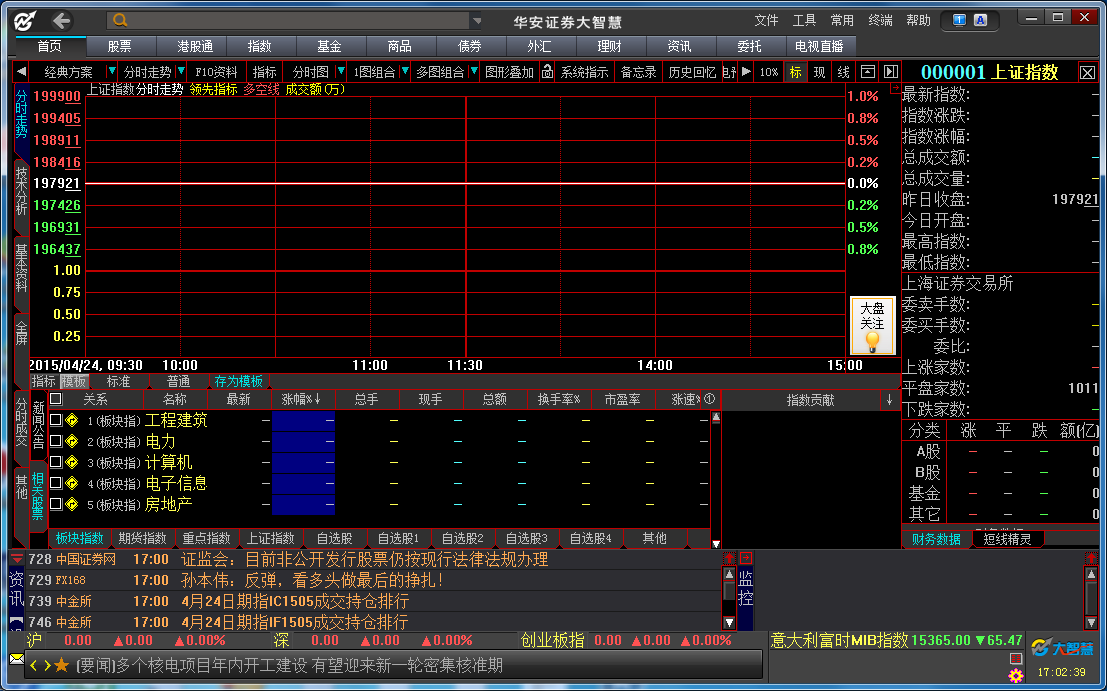Viewport: 1107px width, 691px height.
Task: Click the back arrow in title bar
Action: coord(62,20)
